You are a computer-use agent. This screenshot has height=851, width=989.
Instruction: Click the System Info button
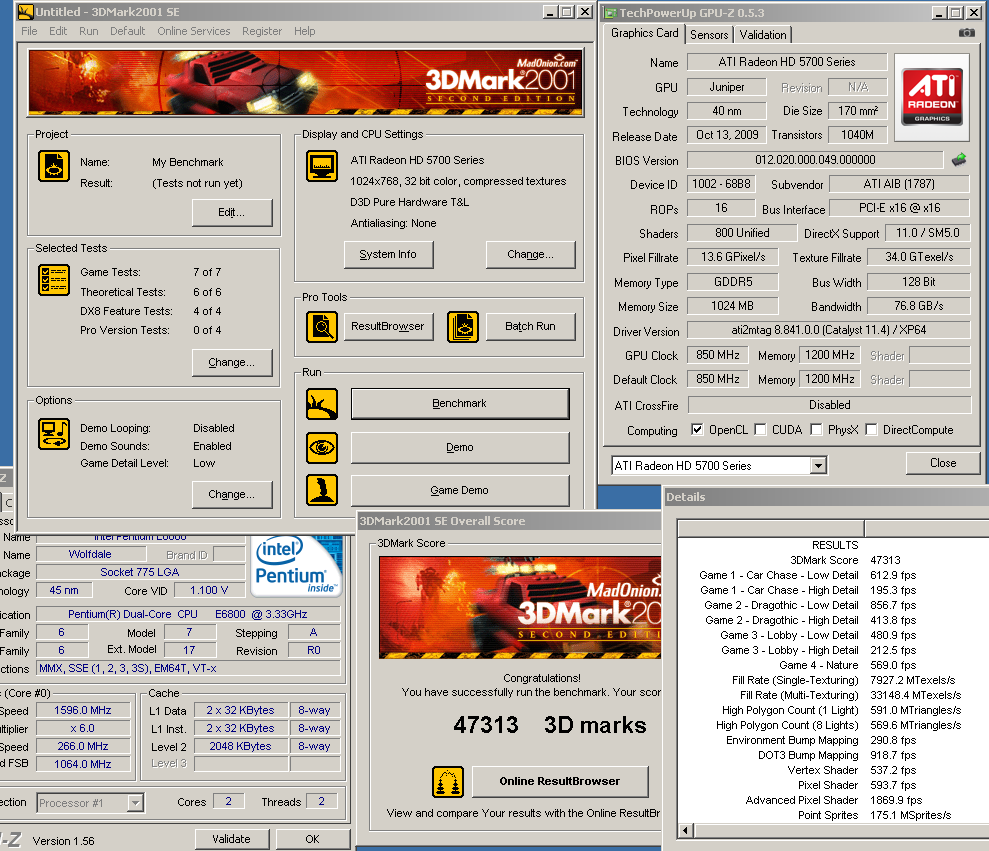388,254
